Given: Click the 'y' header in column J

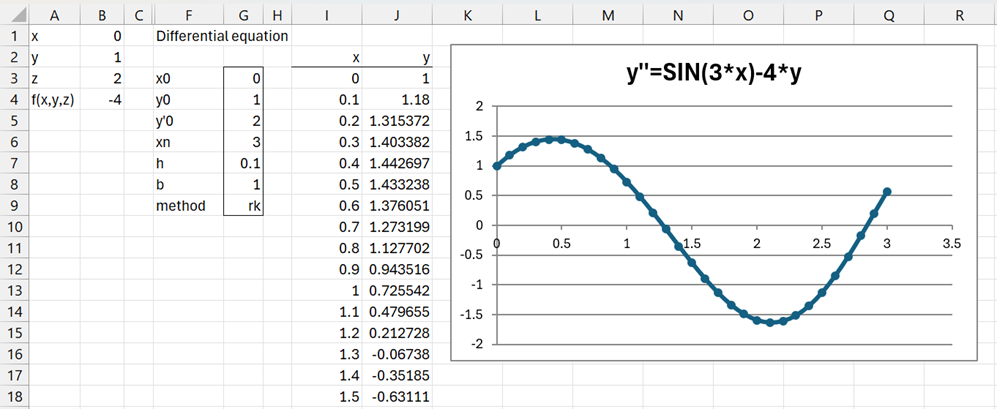Looking at the screenshot, I should [397, 58].
